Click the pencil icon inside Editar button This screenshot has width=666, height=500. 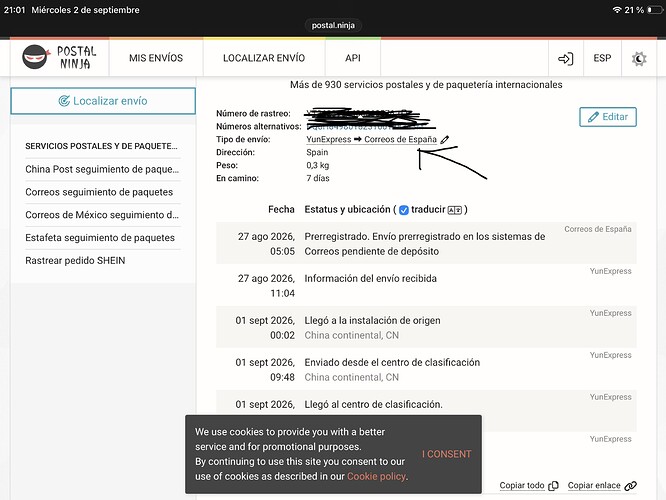(x=593, y=117)
